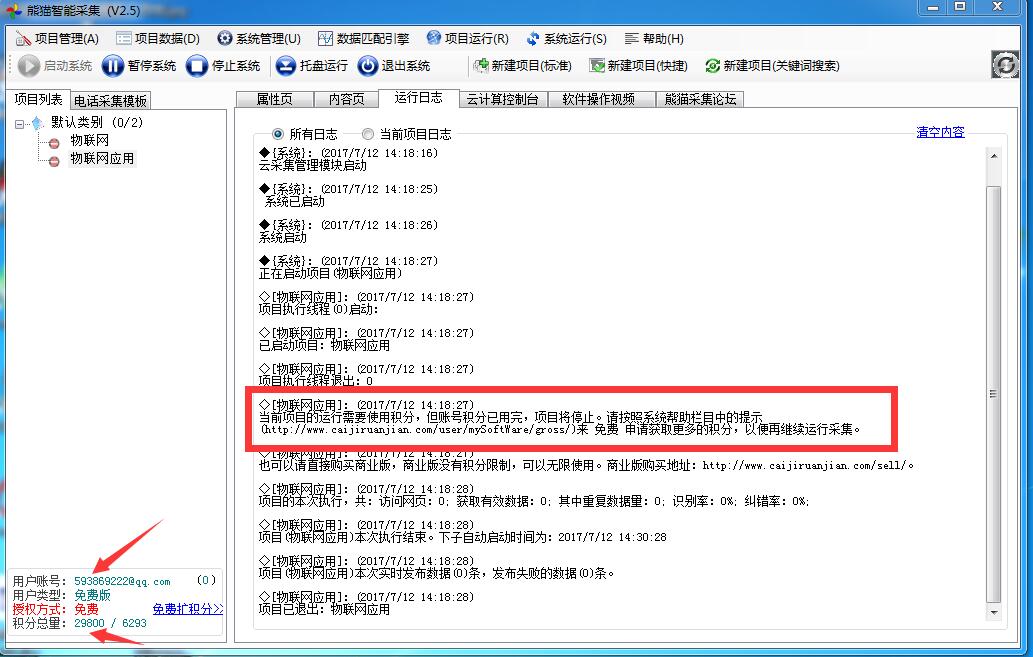Image resolution: width=1033 pixels, height=657 pixels.
Task: Click the 启动系统 play icon
Action: (x=27, y=66)
